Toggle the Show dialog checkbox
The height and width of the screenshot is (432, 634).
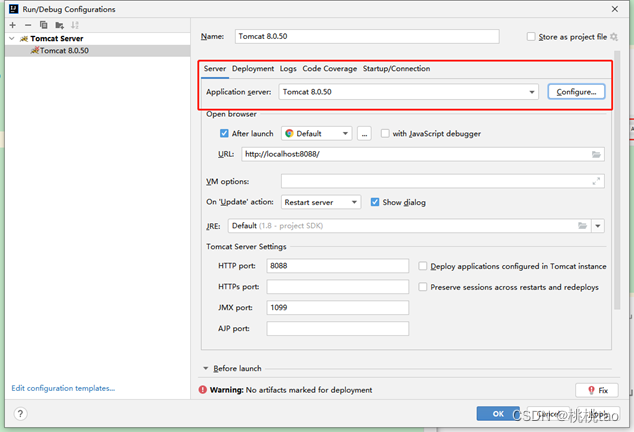375,202
